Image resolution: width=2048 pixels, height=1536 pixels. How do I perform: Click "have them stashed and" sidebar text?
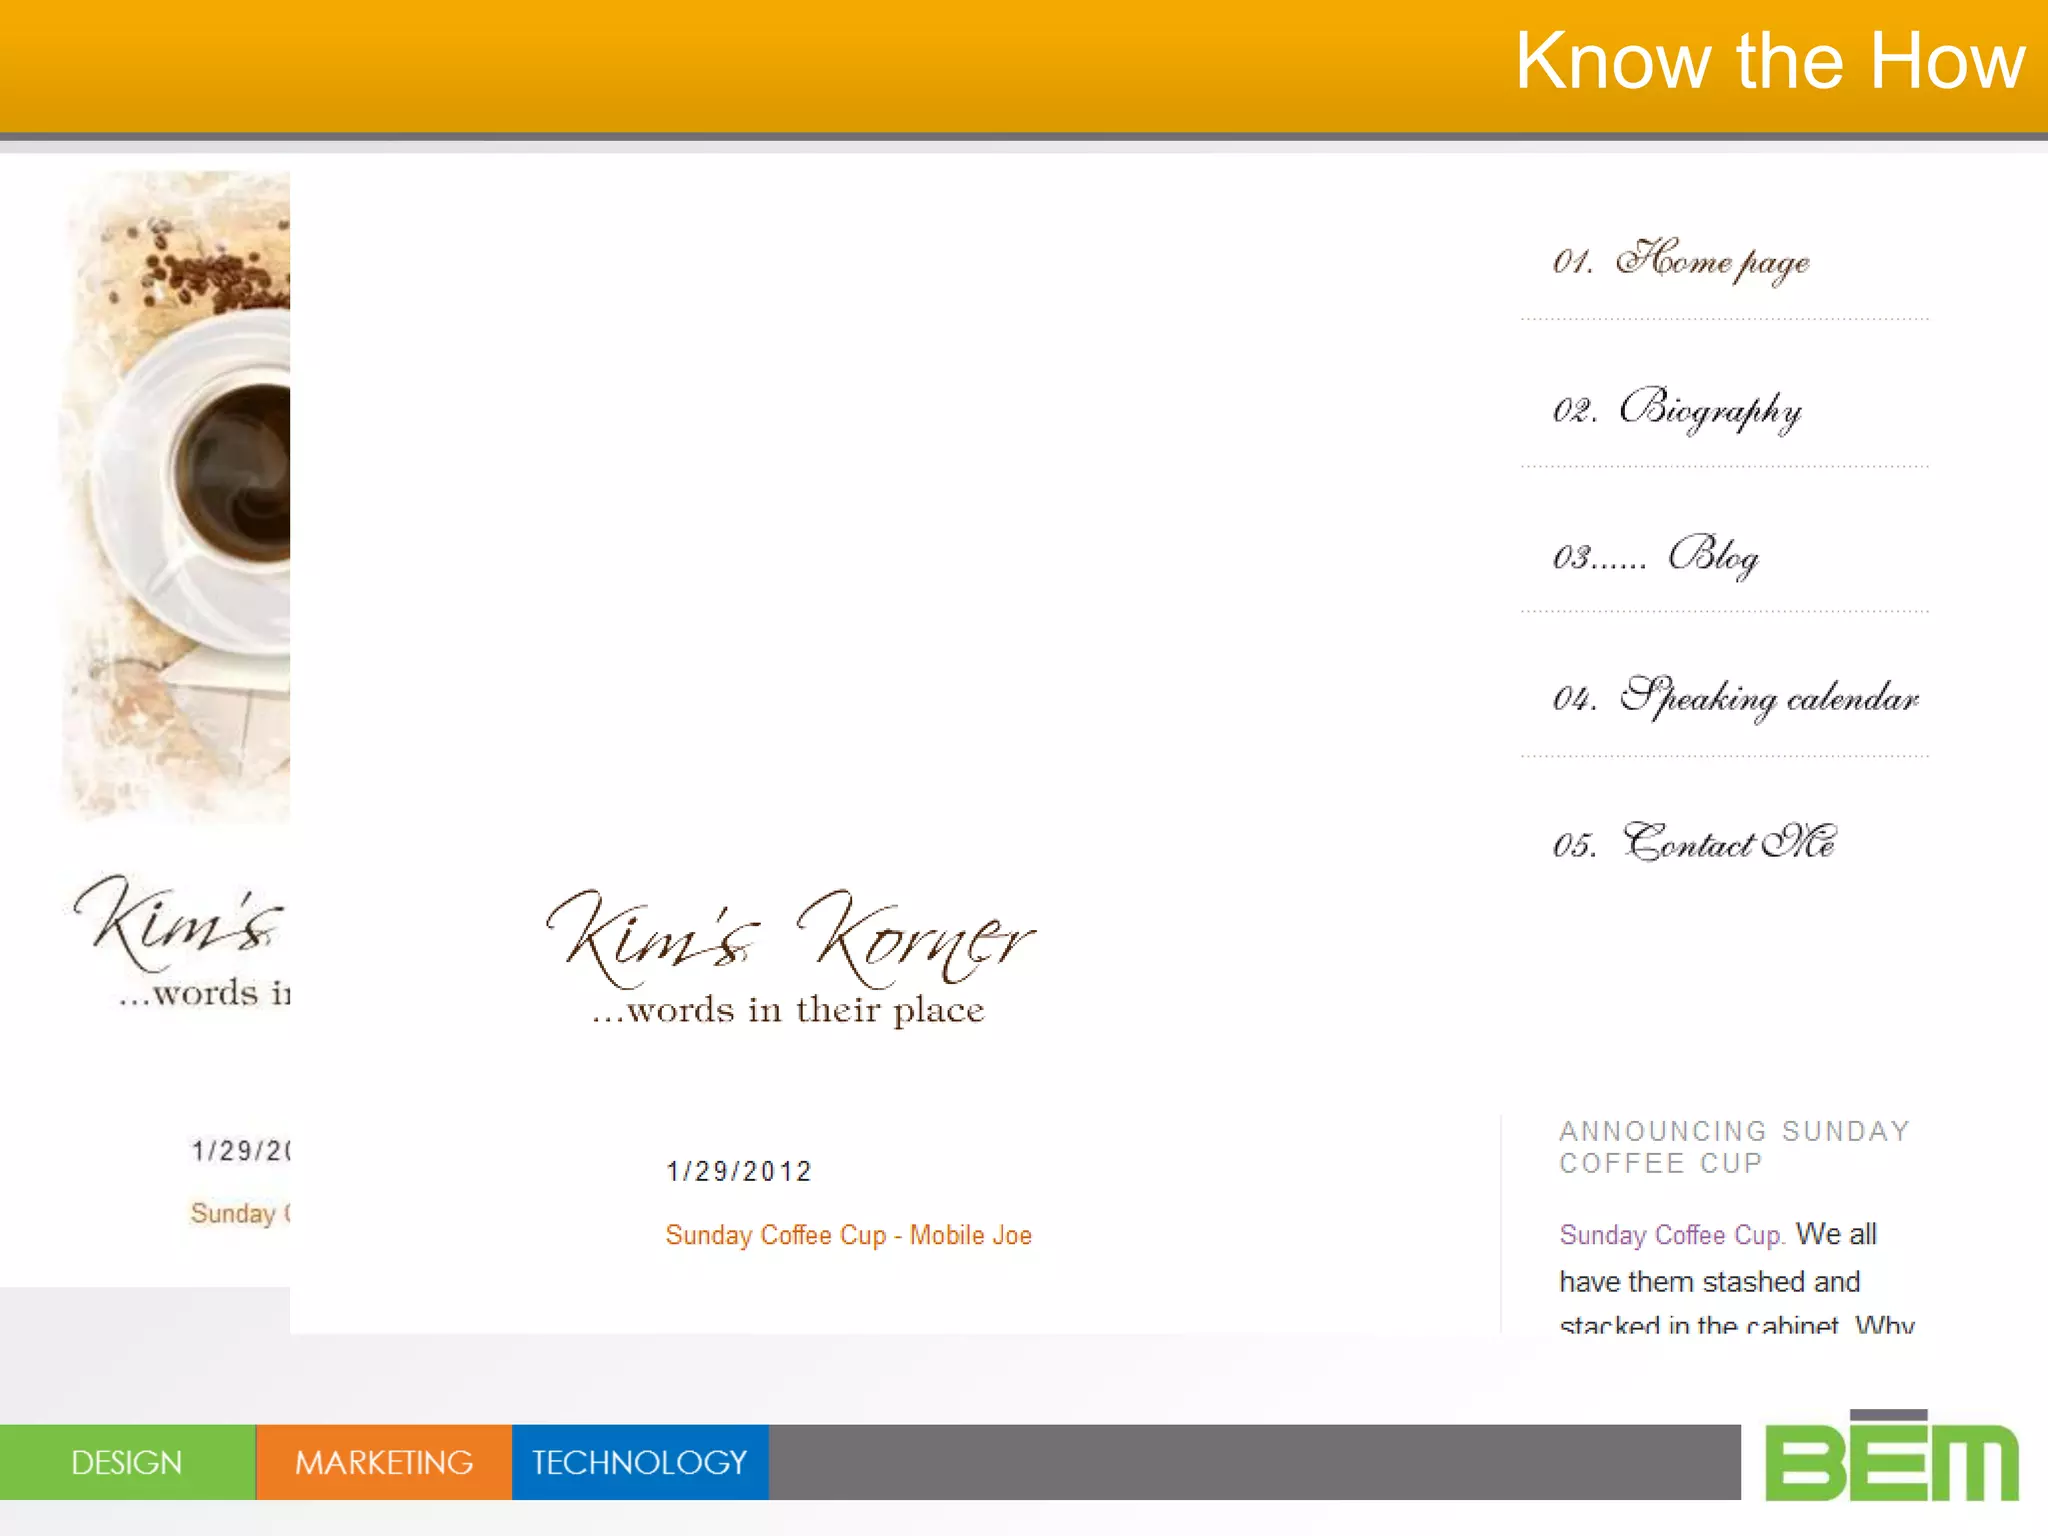click(1710, 1282)
